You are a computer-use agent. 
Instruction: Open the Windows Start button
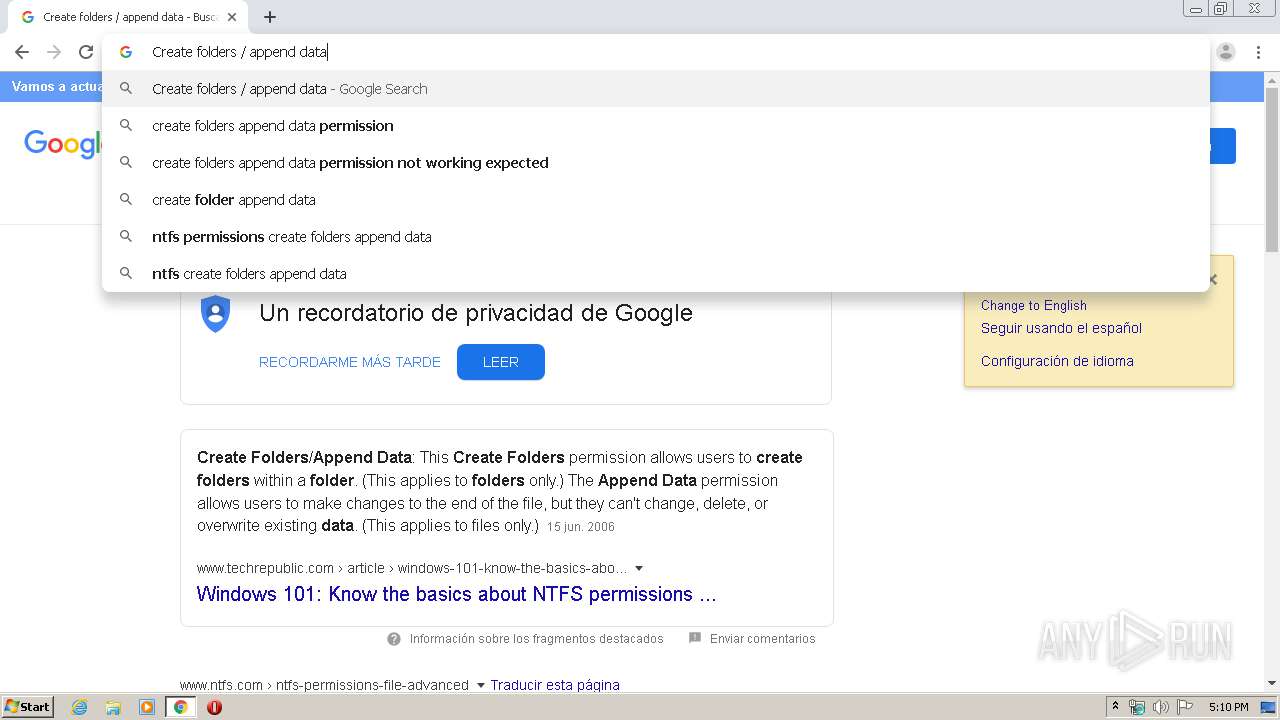click(28, 707)
